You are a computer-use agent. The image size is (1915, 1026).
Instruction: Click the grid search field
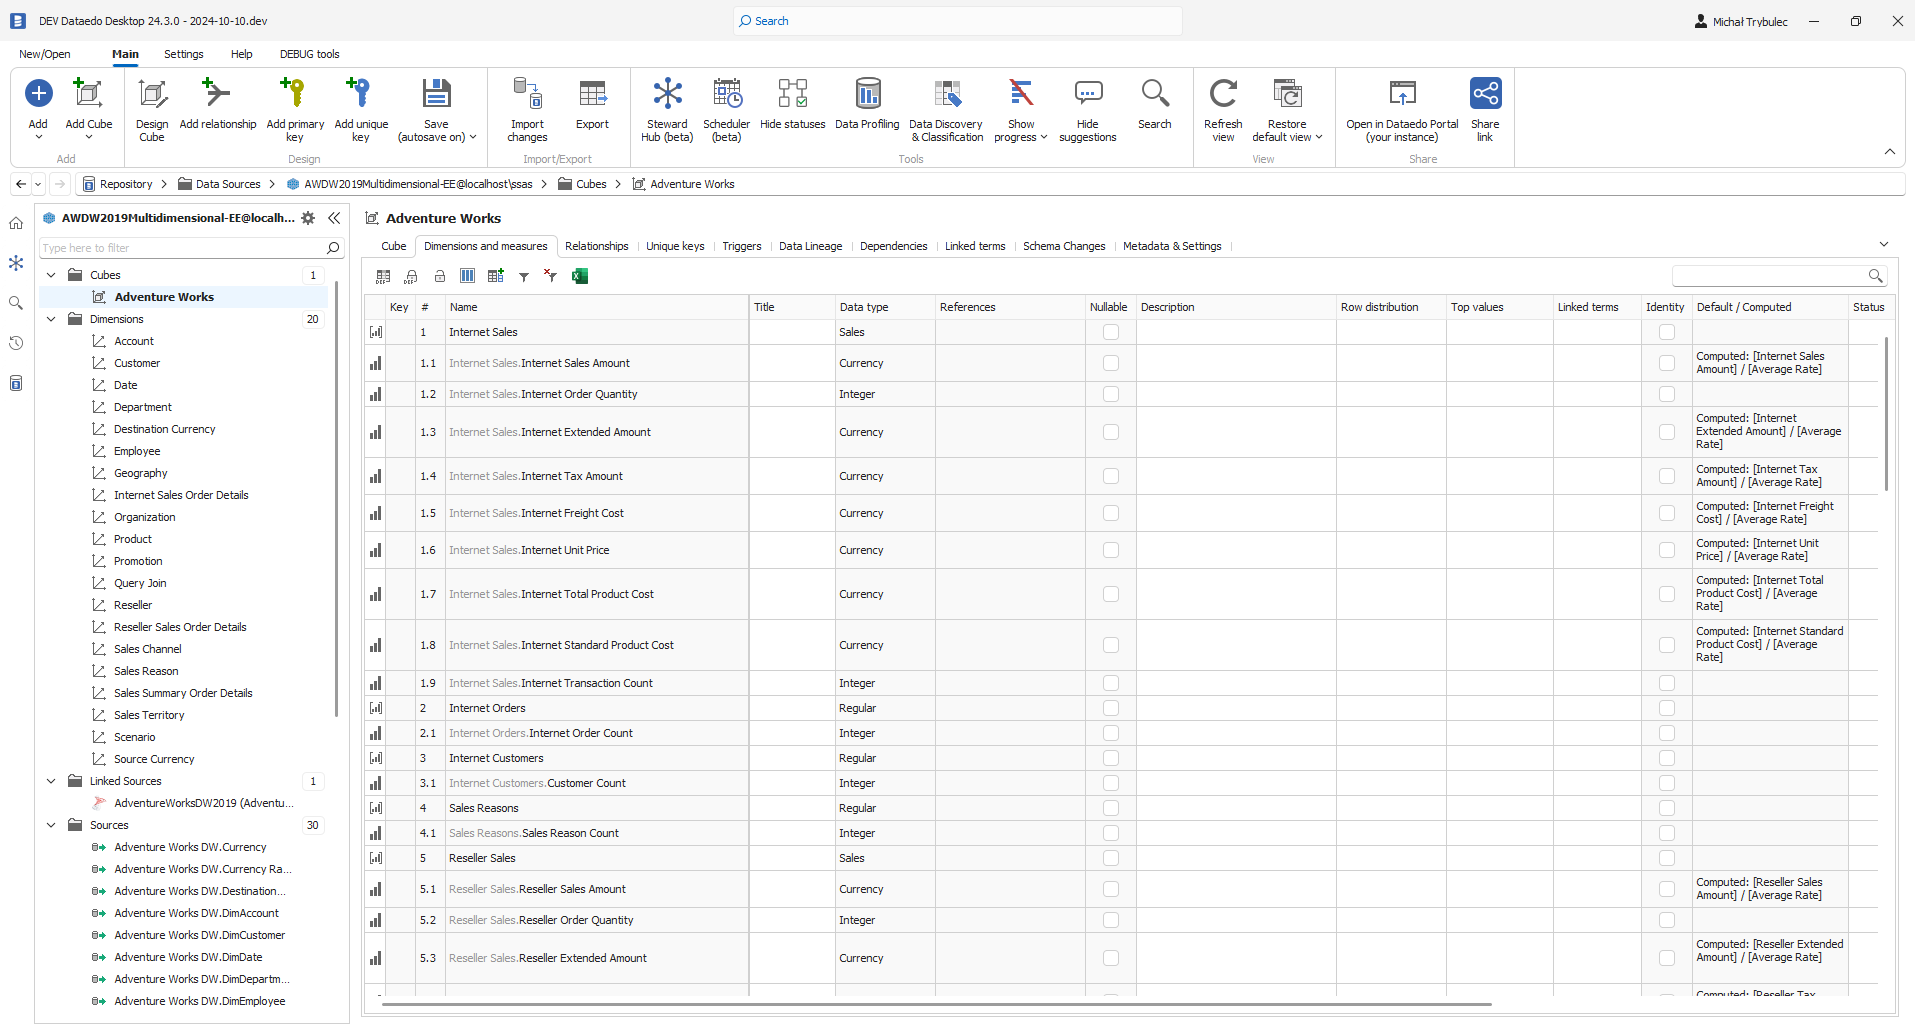coord(1770,276)
